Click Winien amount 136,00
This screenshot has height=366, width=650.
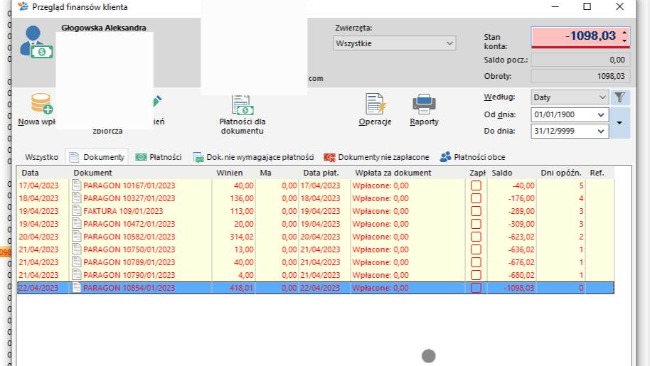click(242, 198)
